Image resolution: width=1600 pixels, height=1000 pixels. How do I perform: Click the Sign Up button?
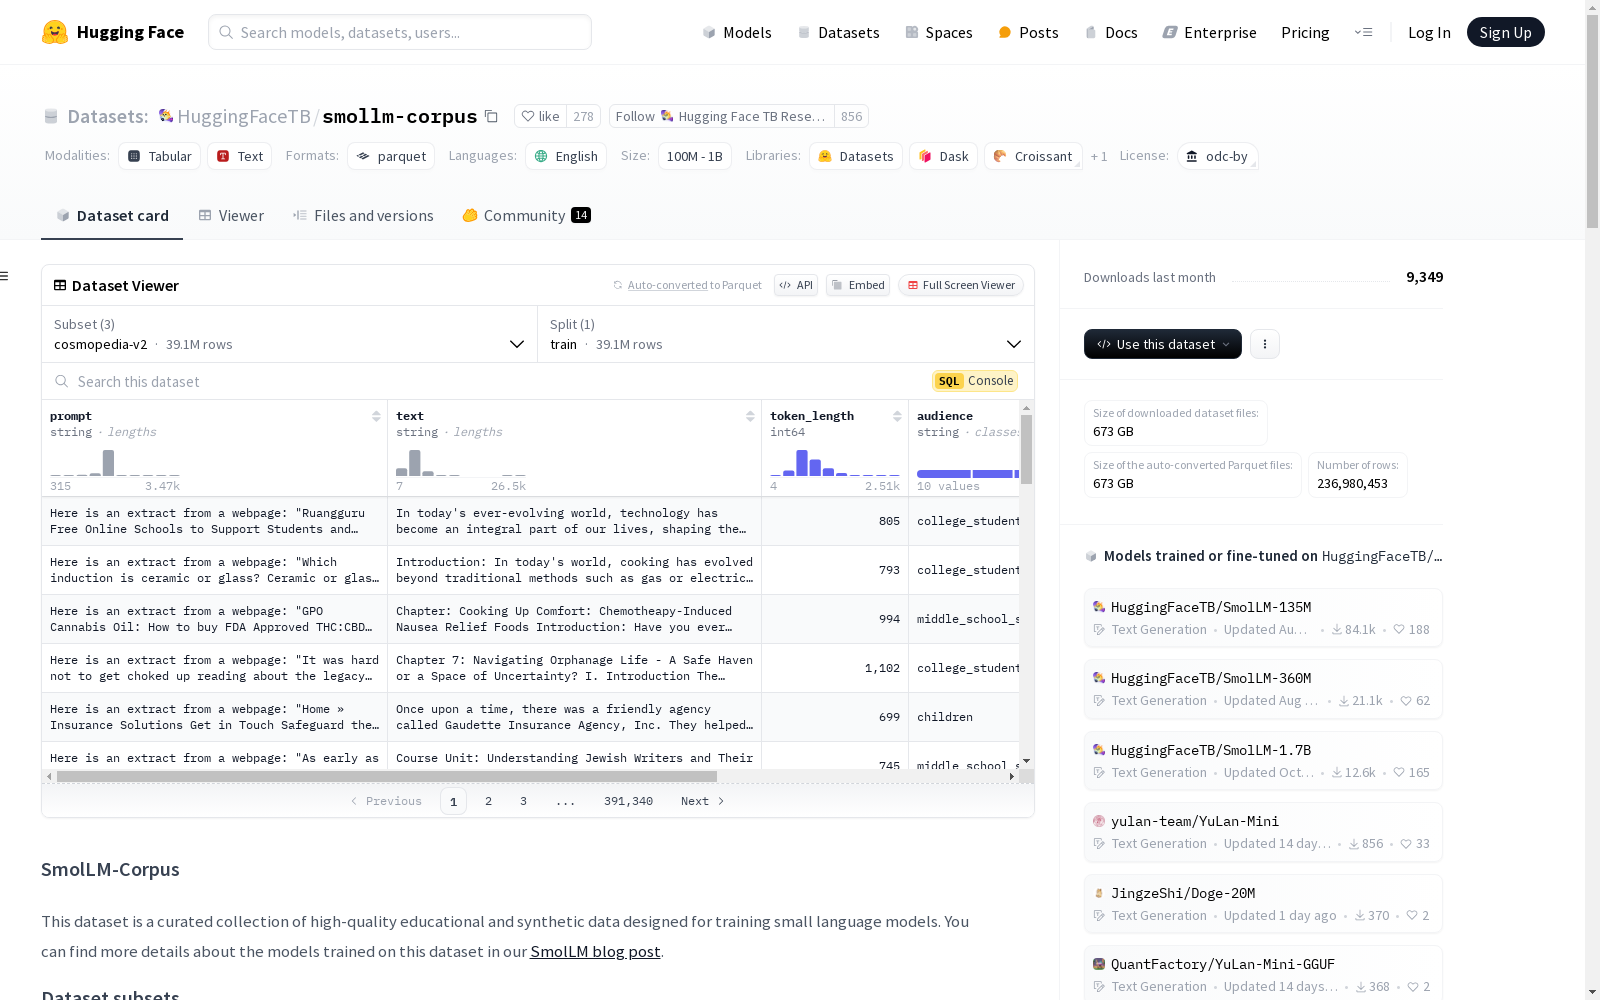click(x=1506, y=32)
